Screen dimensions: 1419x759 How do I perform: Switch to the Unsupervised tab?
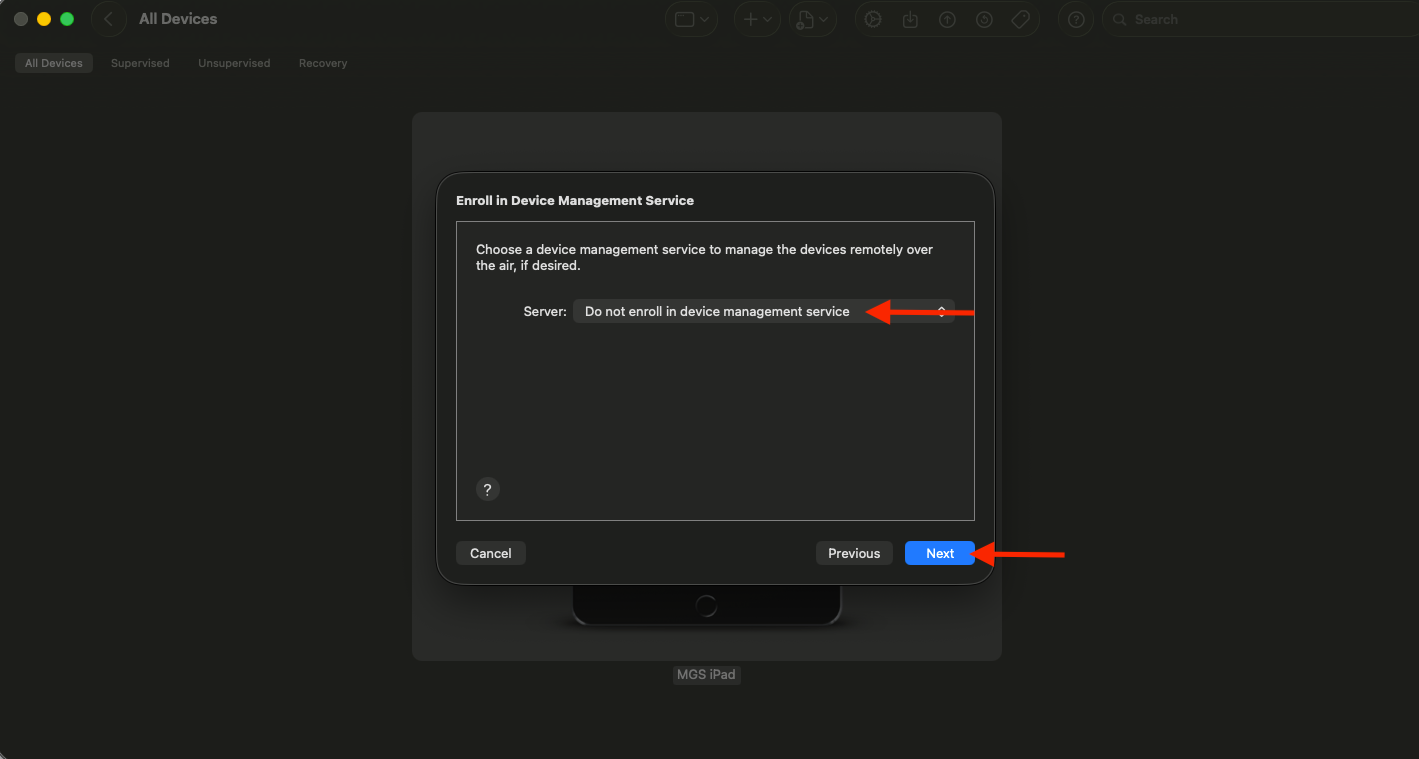(234, 63)
